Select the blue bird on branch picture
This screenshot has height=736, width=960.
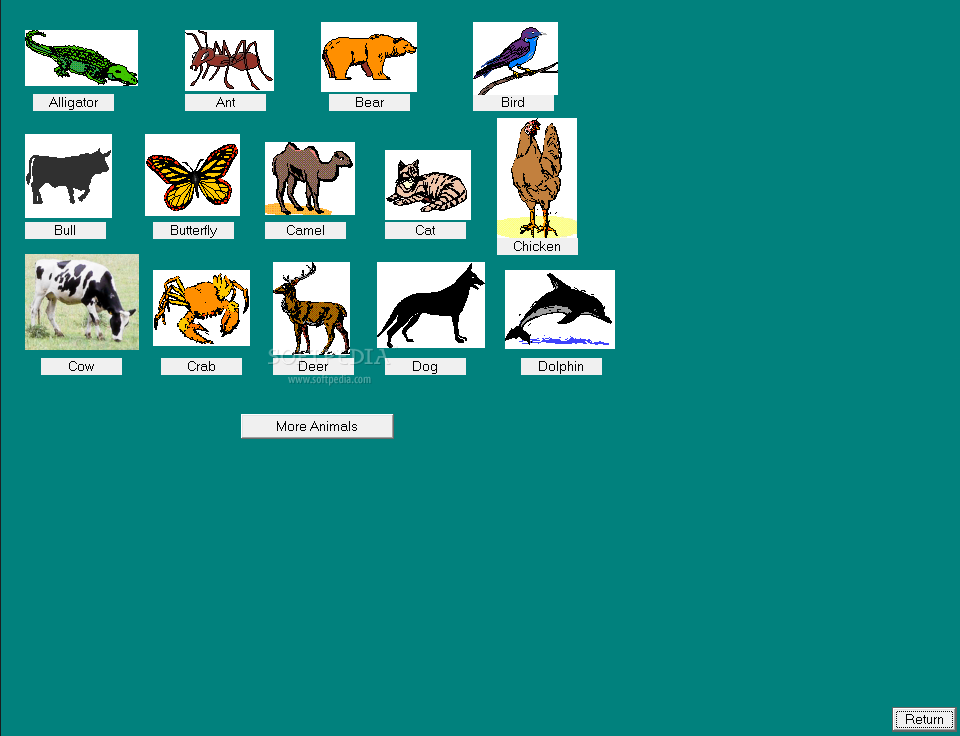(x=516, y=58)
